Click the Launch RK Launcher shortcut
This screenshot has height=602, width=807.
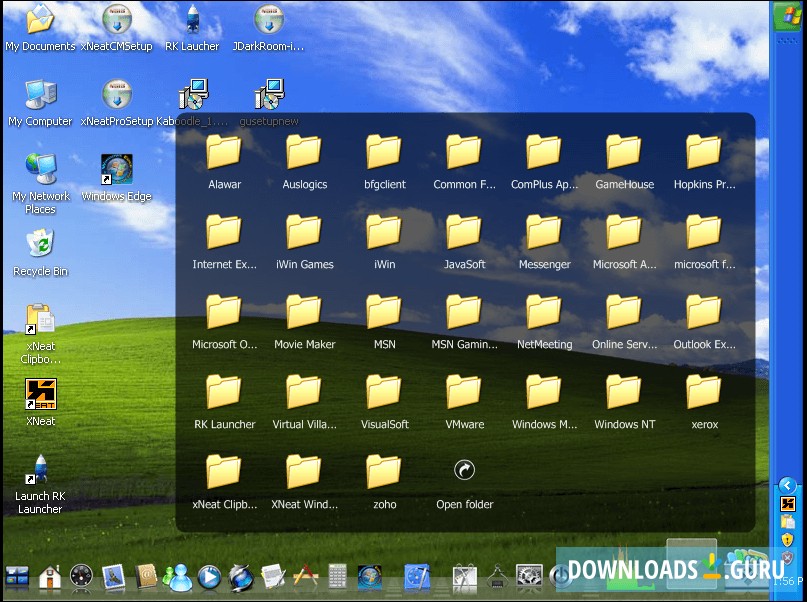40,470
